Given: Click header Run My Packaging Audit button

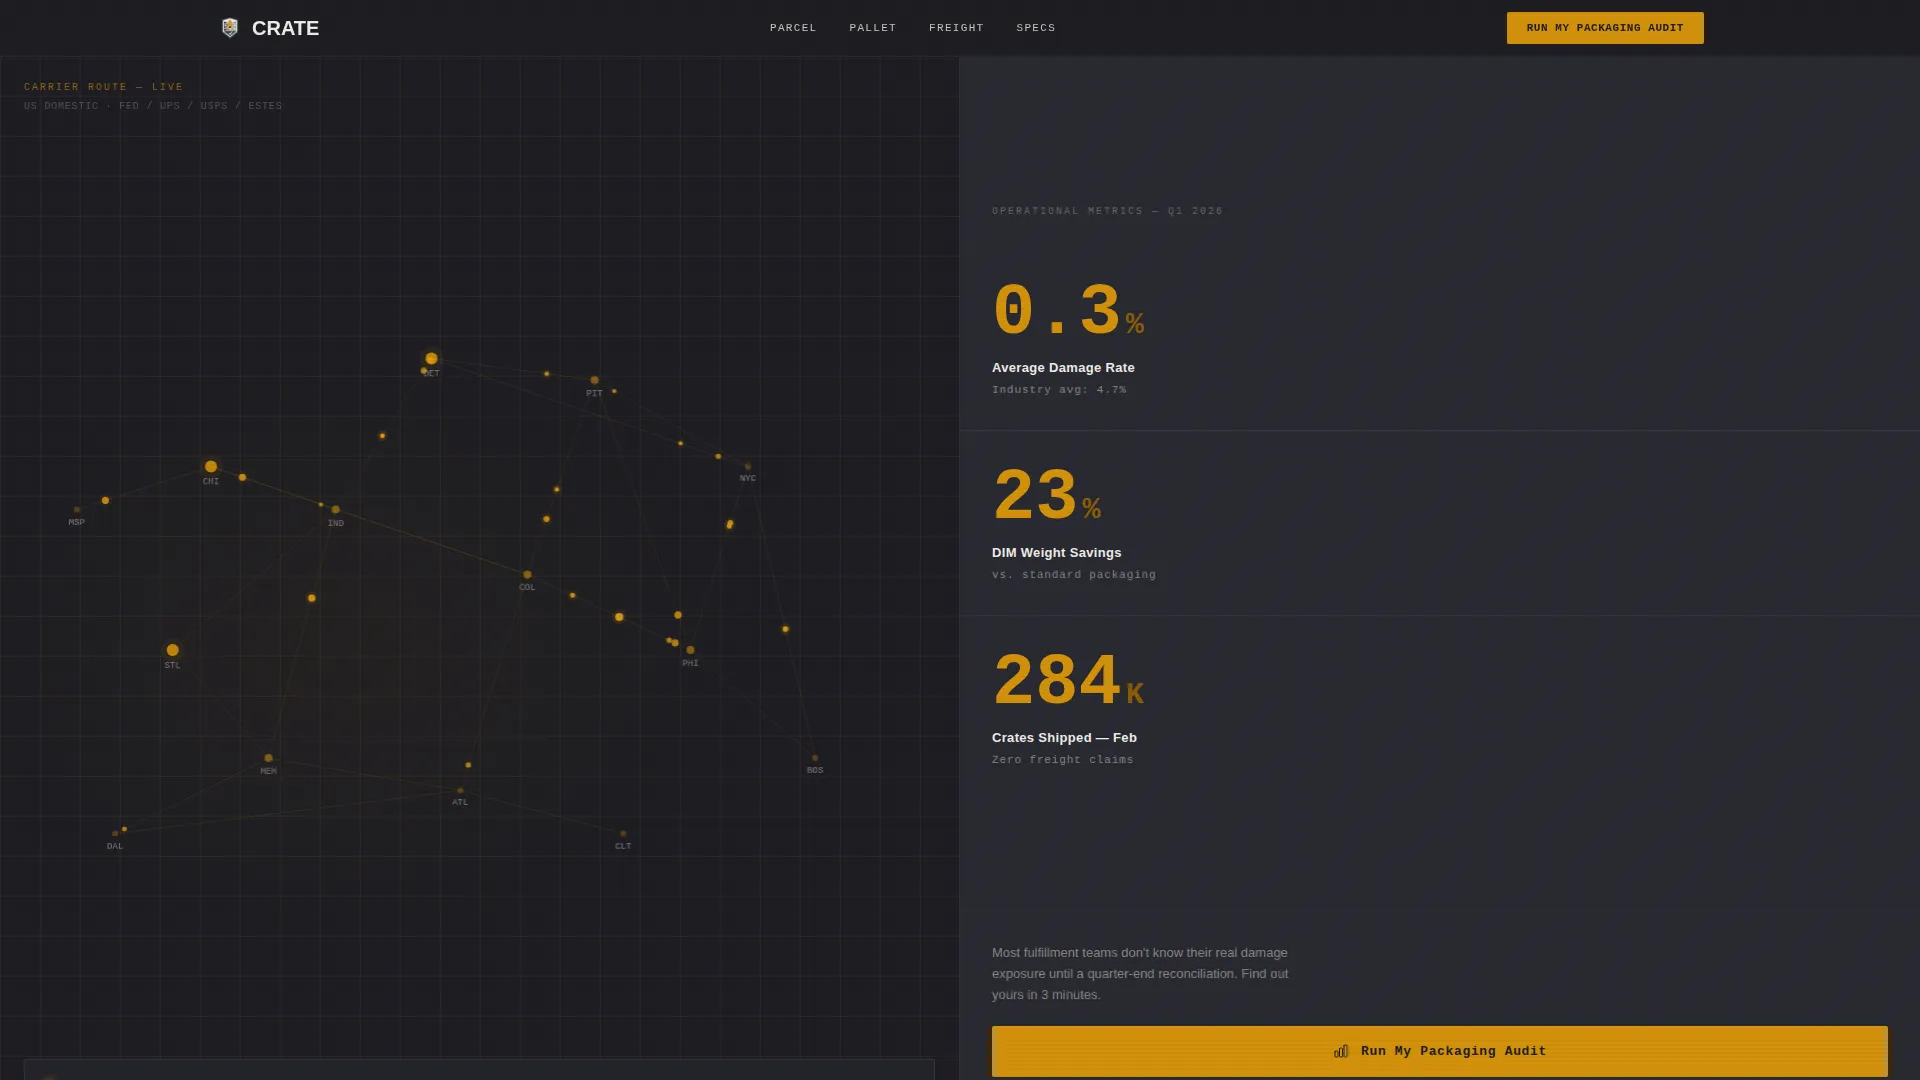Looking at the screenshot, I should 1605,28.
